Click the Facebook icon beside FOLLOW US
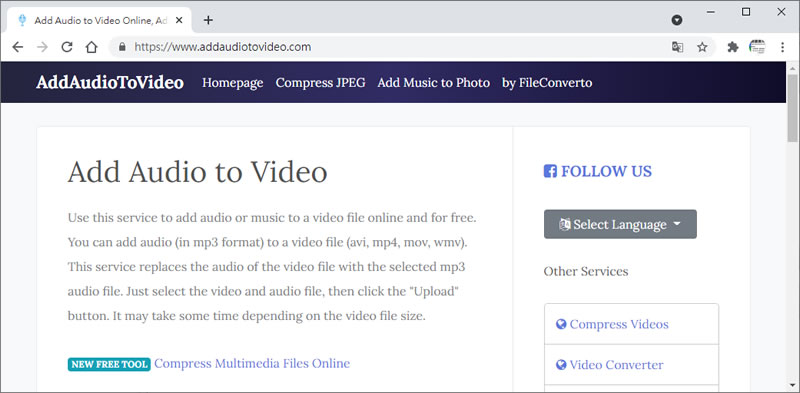The image size is (800, 393). (550, 171)
